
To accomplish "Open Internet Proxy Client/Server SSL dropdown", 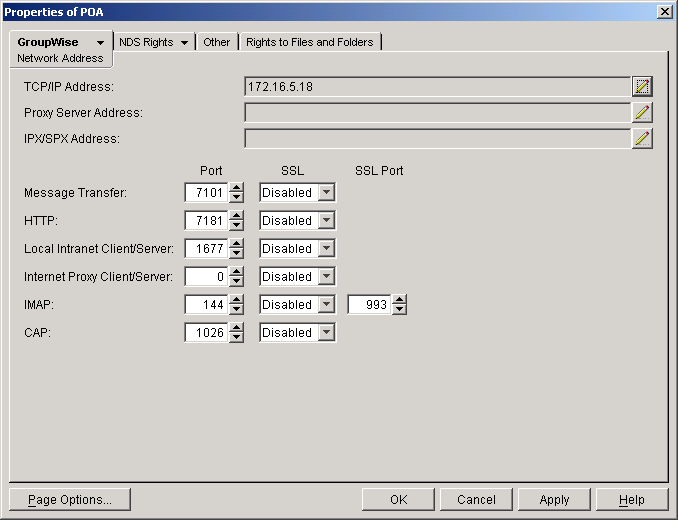I will (x=326, y=276).
